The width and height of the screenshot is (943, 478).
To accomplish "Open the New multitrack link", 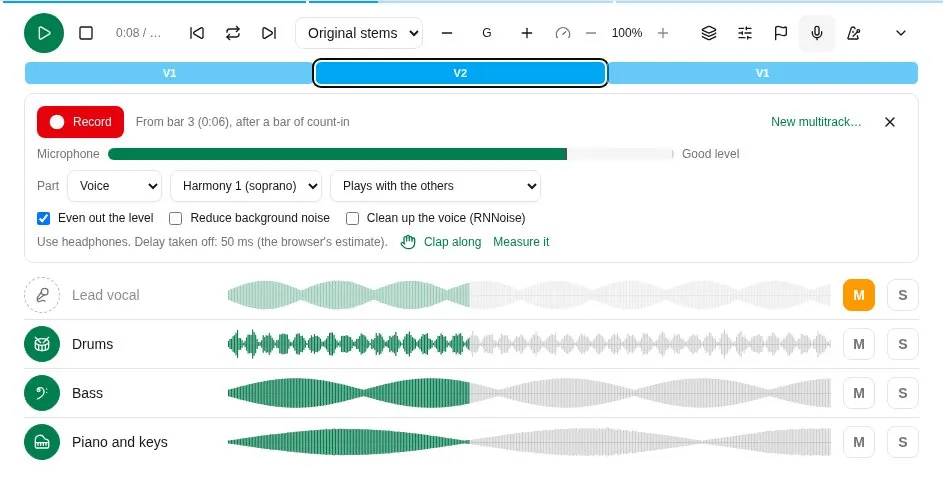I will (816, 122).
